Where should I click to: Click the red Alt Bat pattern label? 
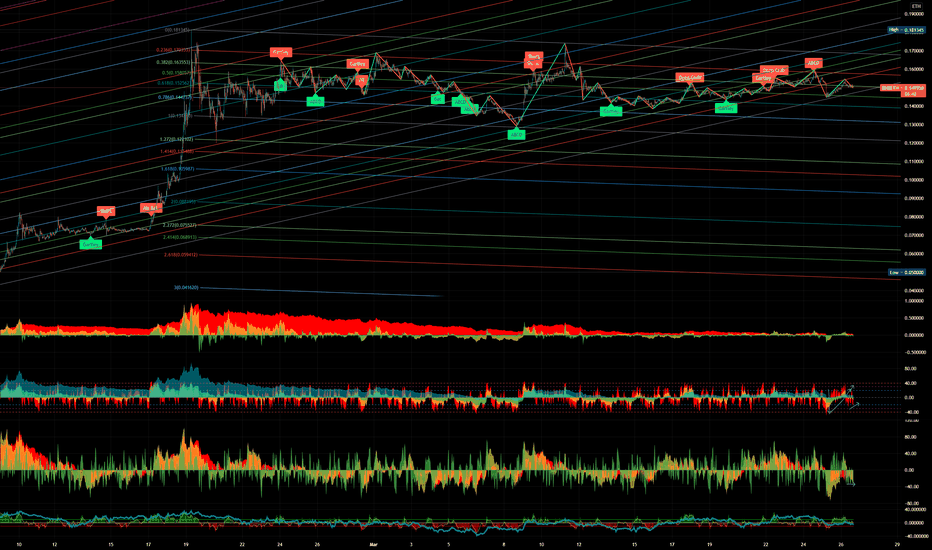click(x=151, y=208)
